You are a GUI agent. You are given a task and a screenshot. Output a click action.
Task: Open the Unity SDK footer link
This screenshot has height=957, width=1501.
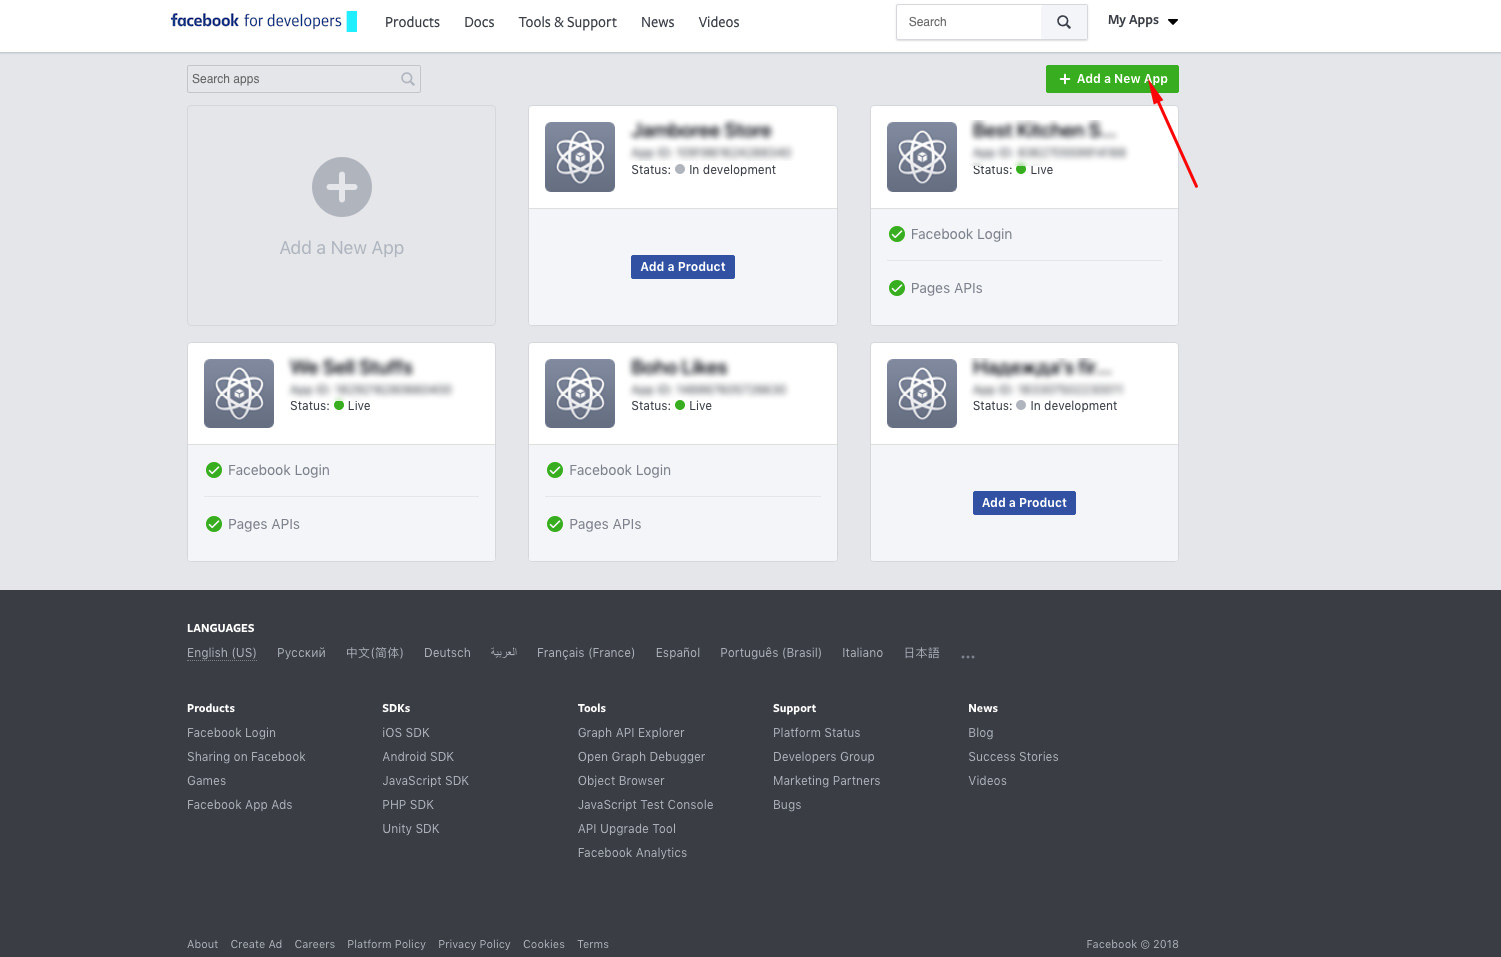click(x=411, y=829)
